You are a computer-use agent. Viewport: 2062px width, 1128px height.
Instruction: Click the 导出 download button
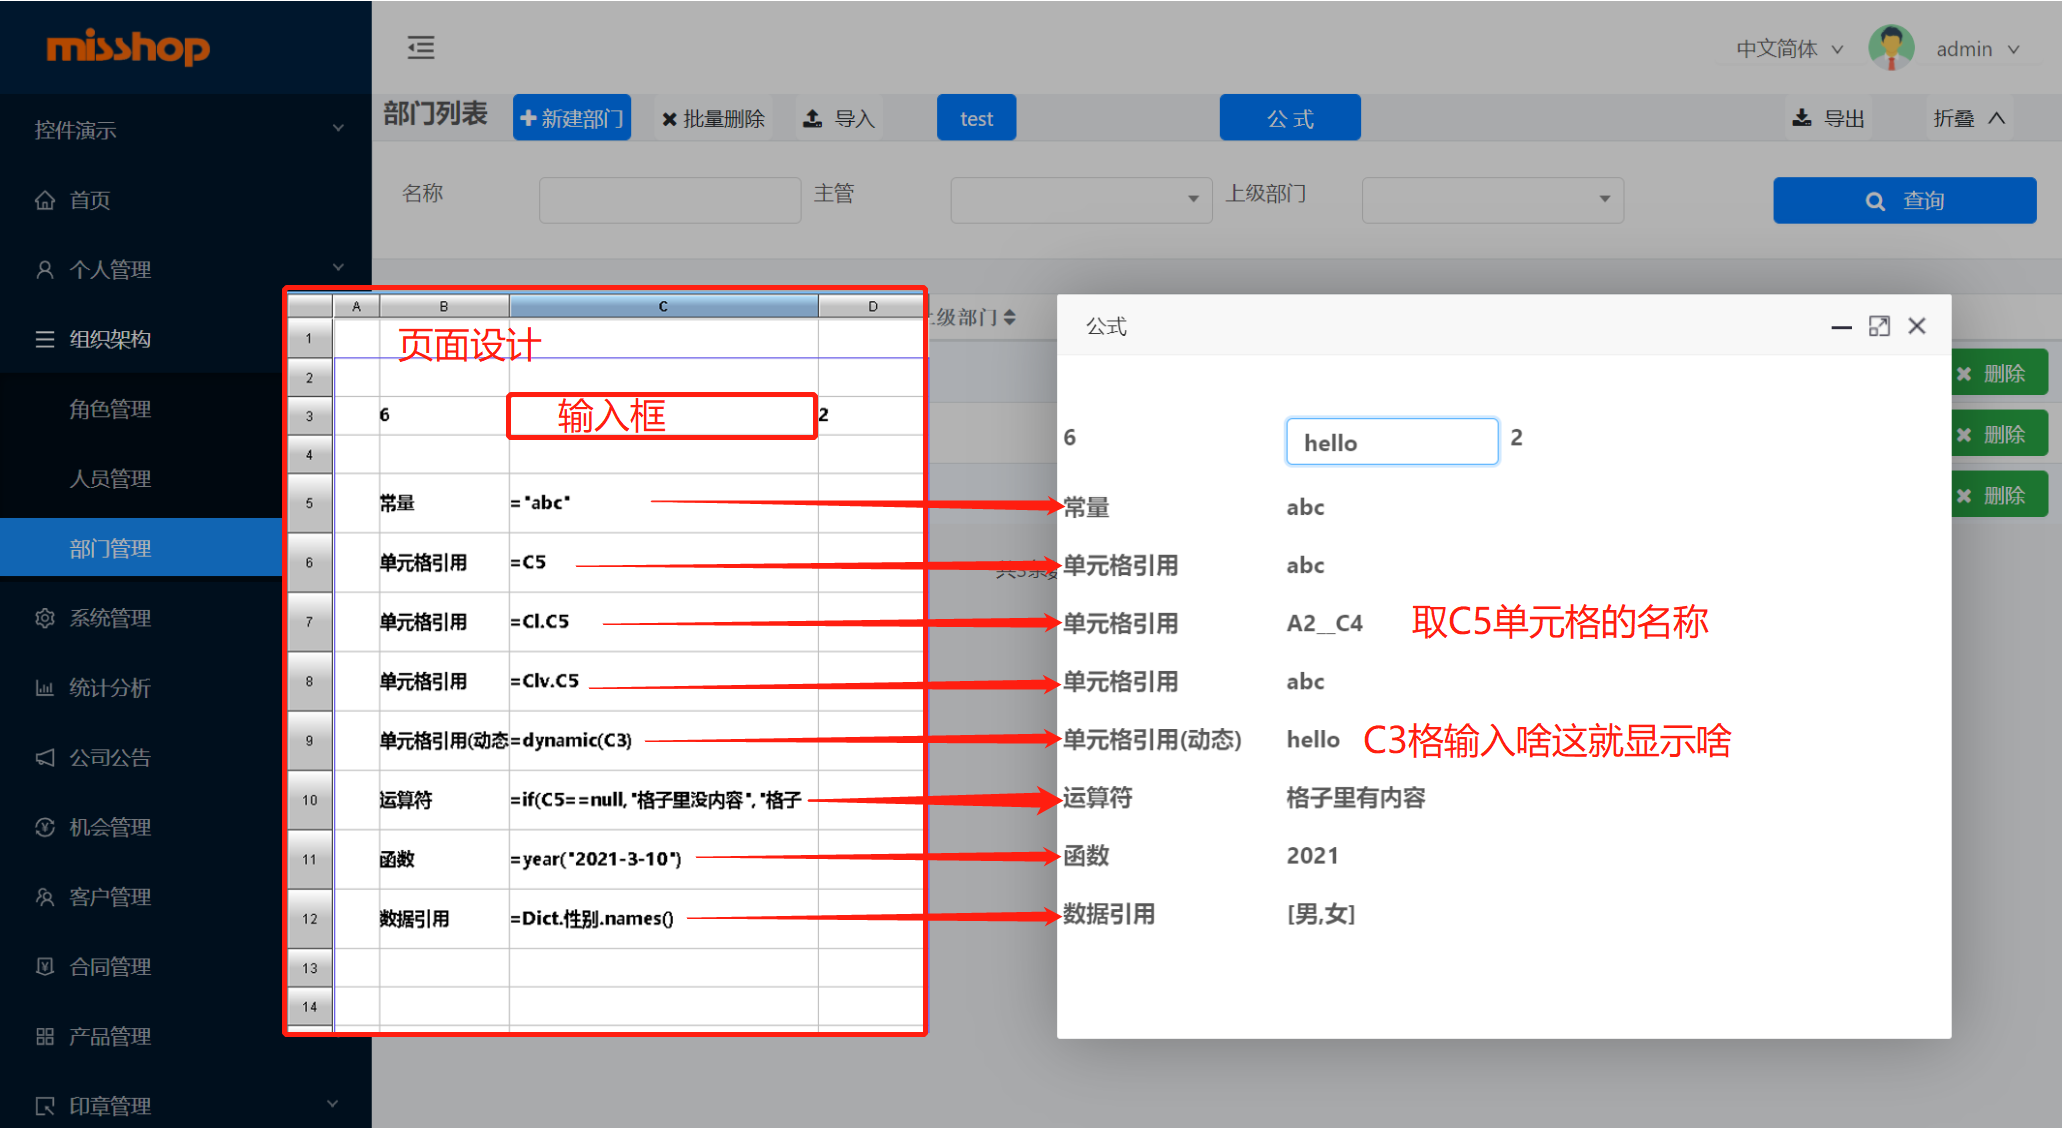(x=1828, y=118)
